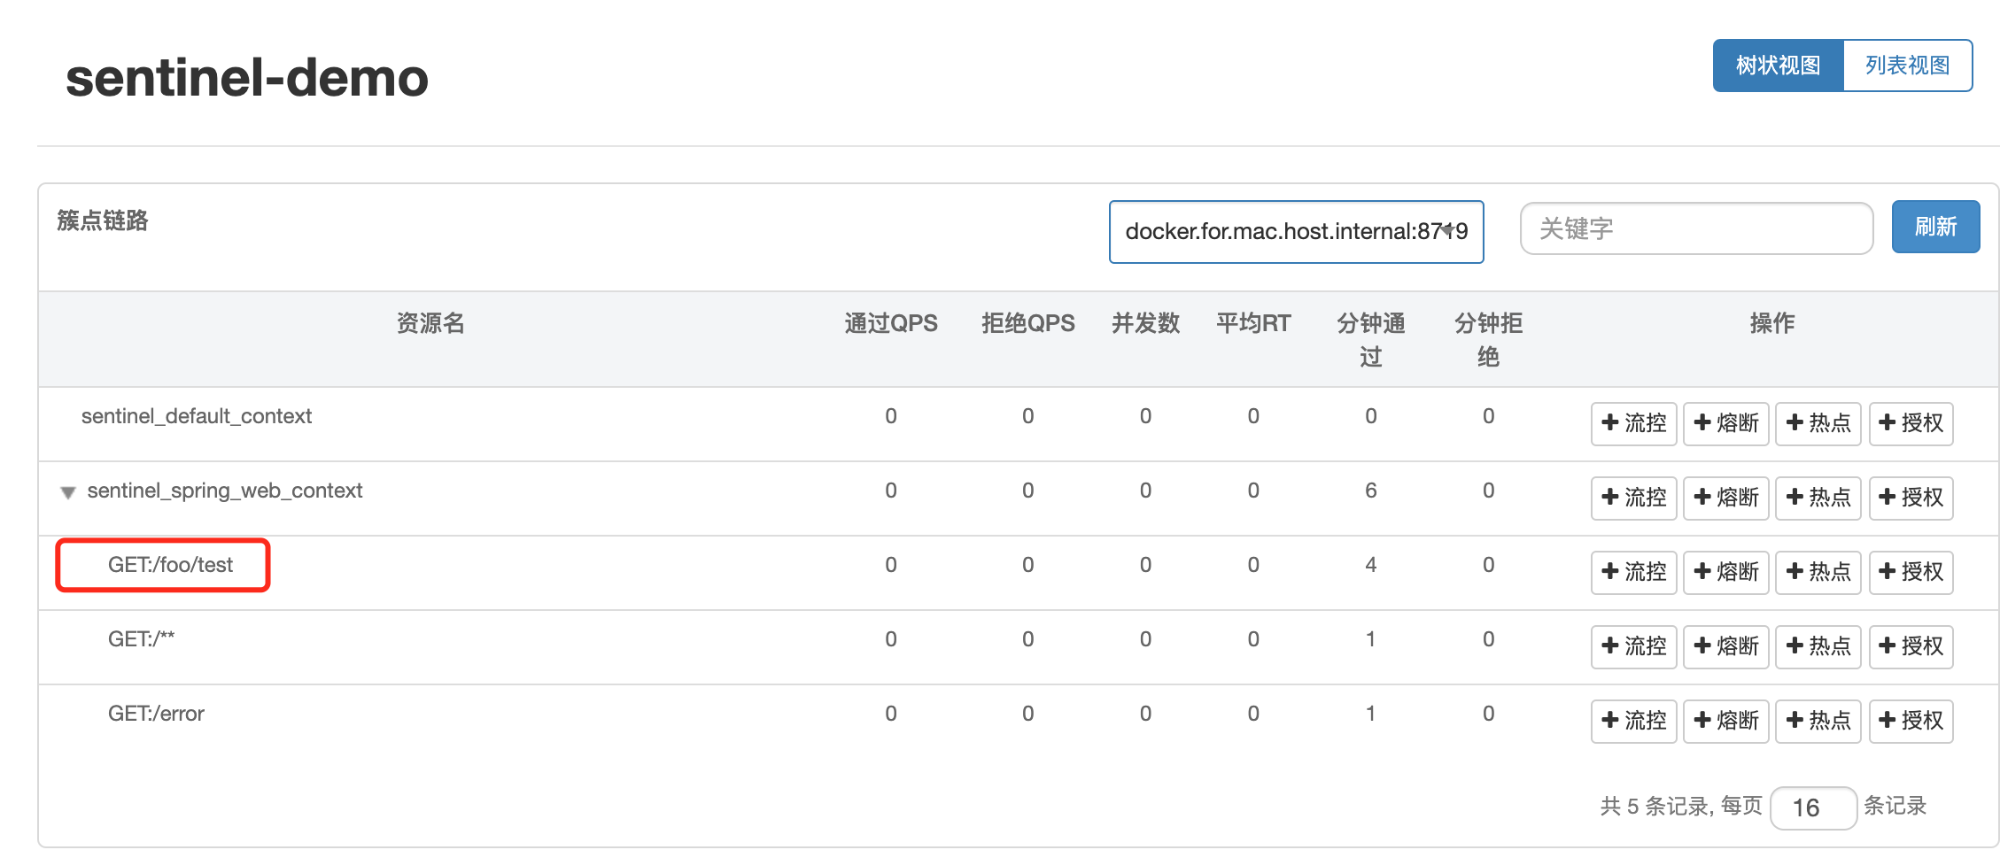Add 热点 rule for sentinel_default_context
Image resolution: width=2000 pixels, height=850 pixels.
point(1818,423)
